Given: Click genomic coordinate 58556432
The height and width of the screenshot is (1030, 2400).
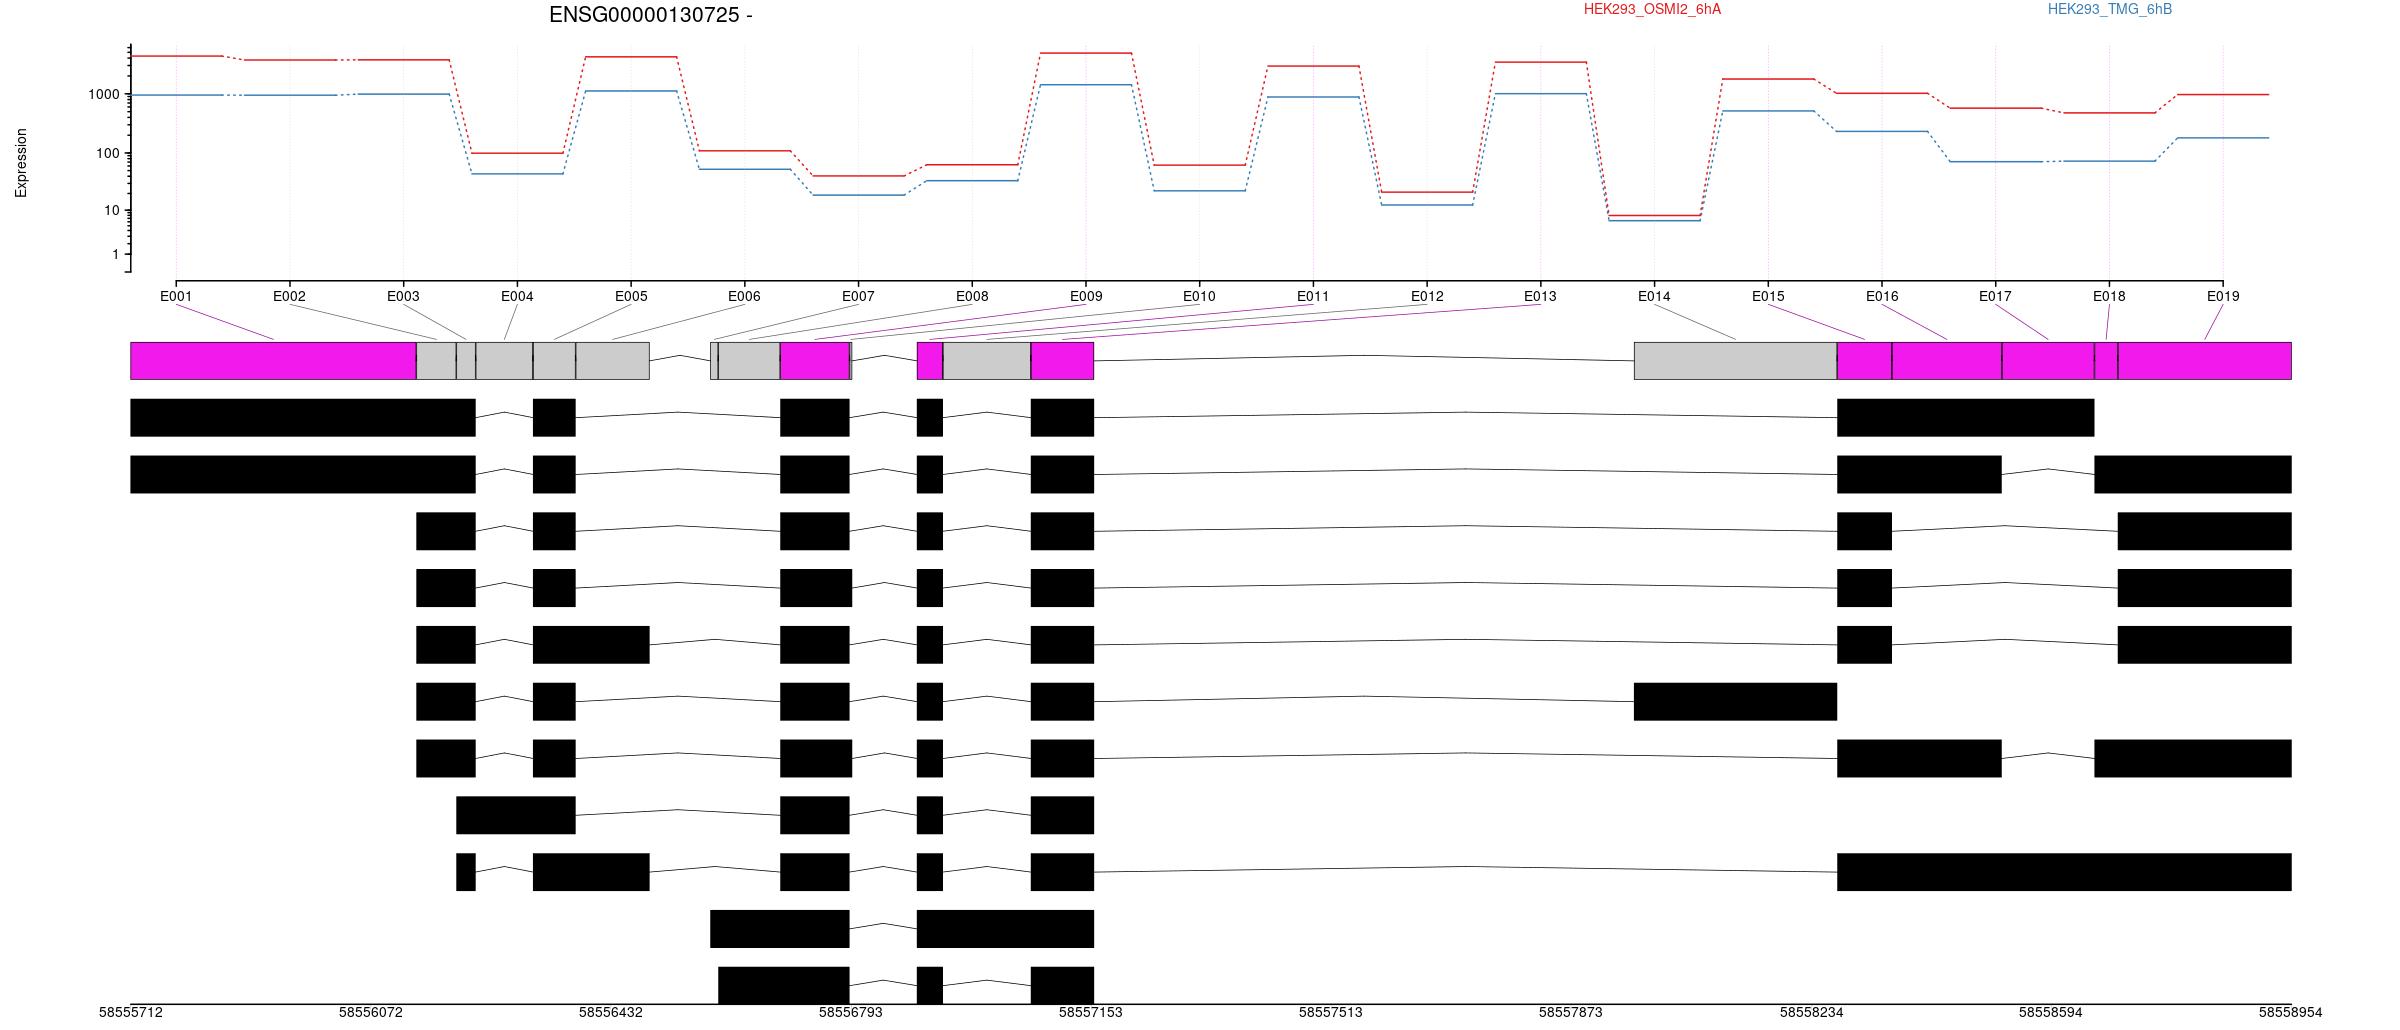Looking at the screenshot, I should tap(611, 1012).
